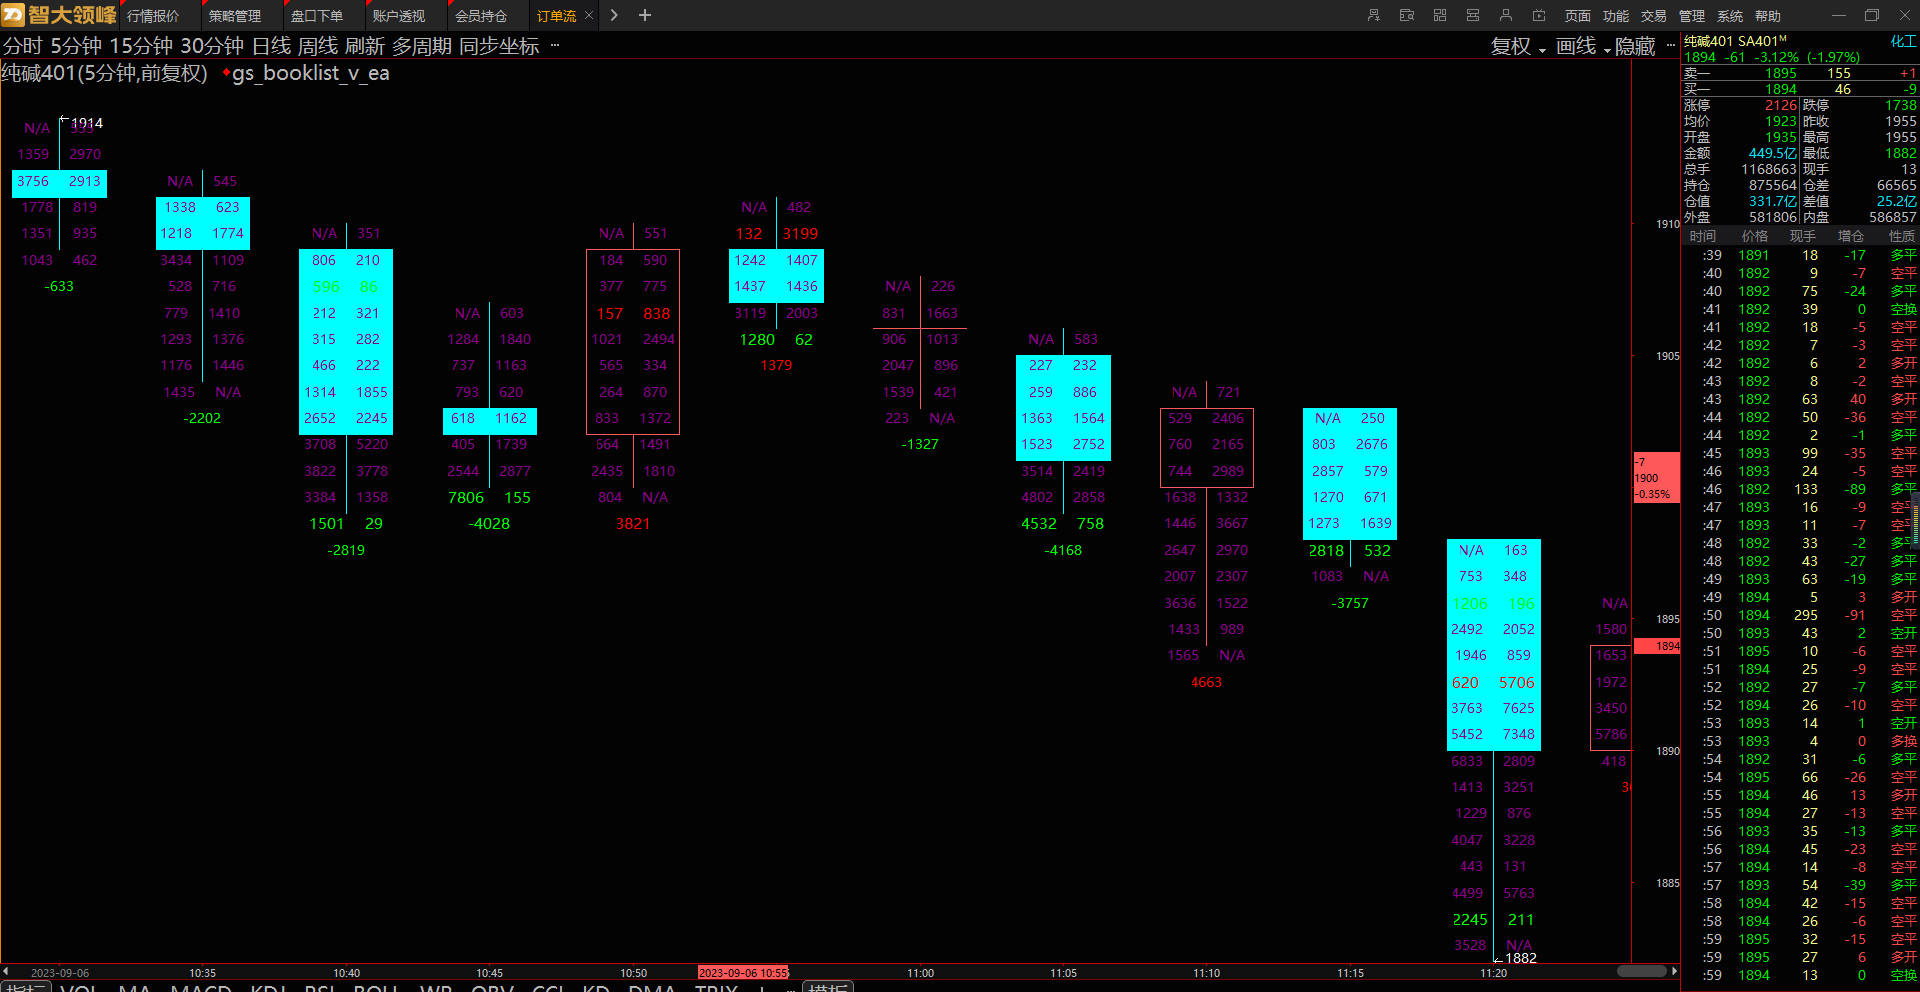Switch to 策略管理 tab
The width and height of the screenshot is (1920, 992).
(x=235, y=16)
